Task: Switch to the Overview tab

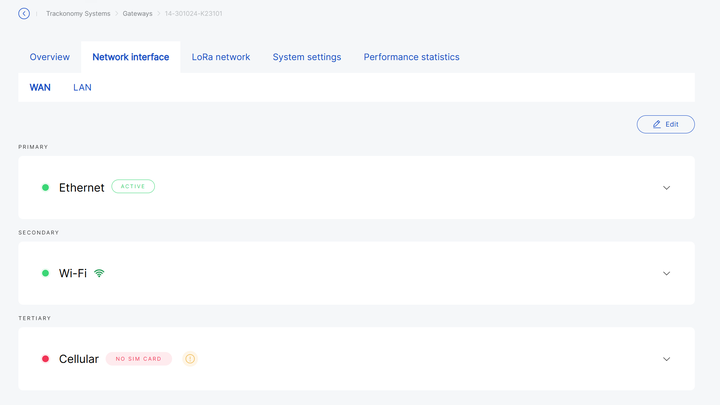Action: pos(50,57)
